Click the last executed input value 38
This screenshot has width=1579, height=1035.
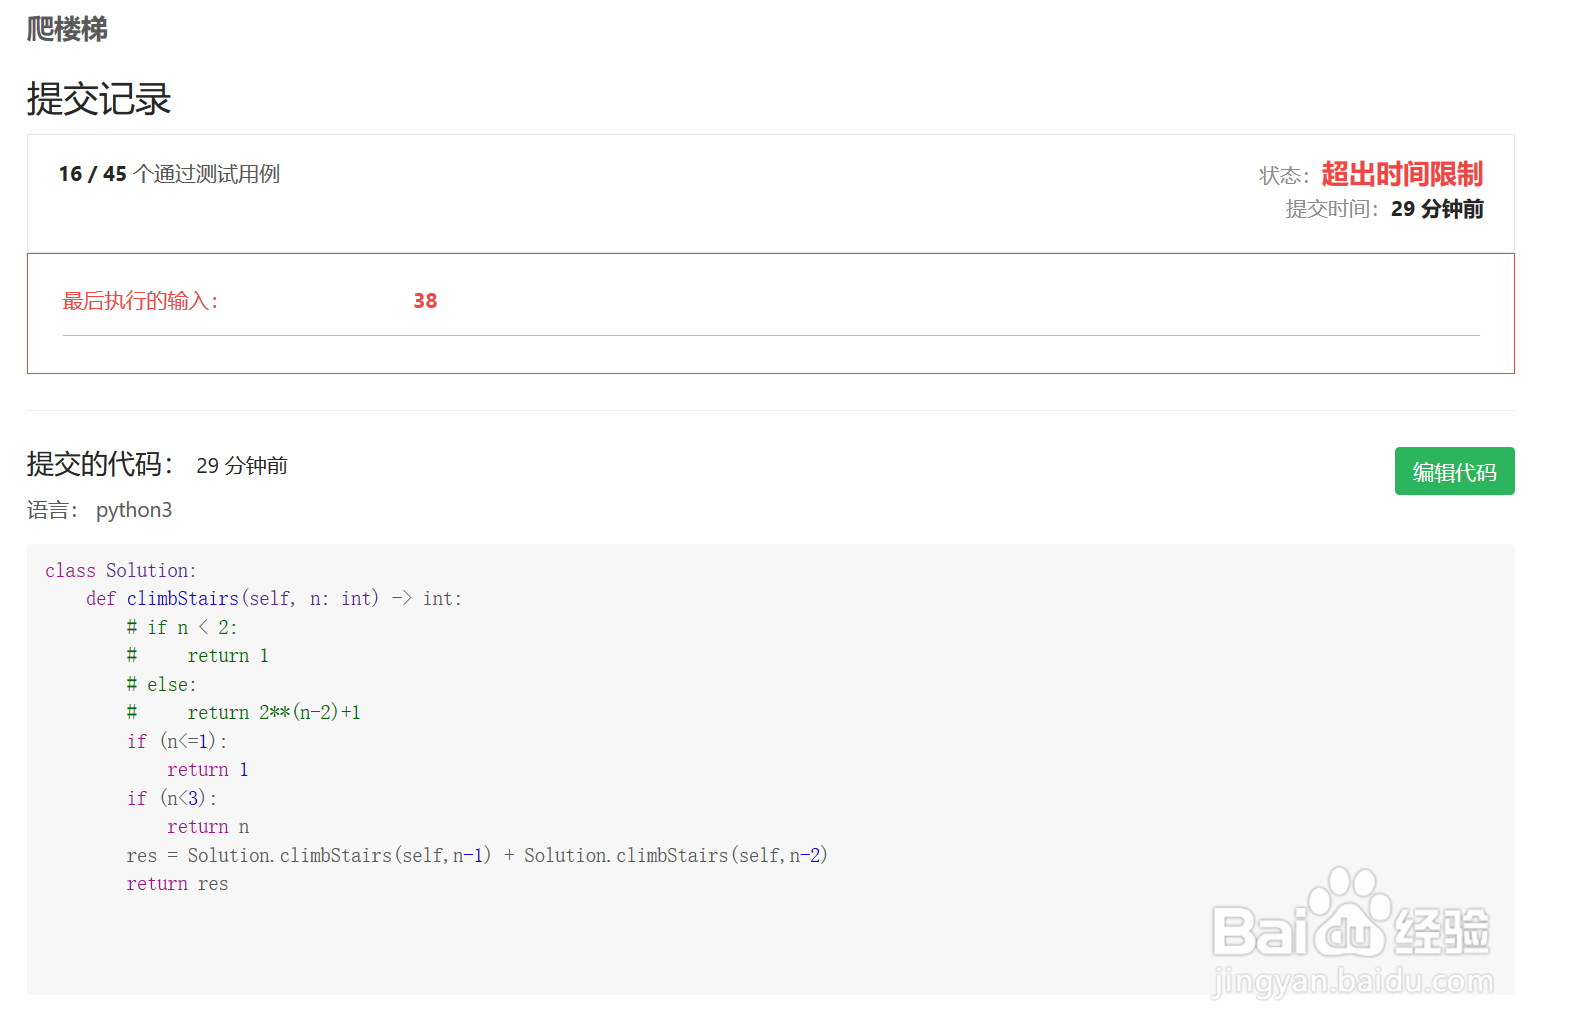425,301
